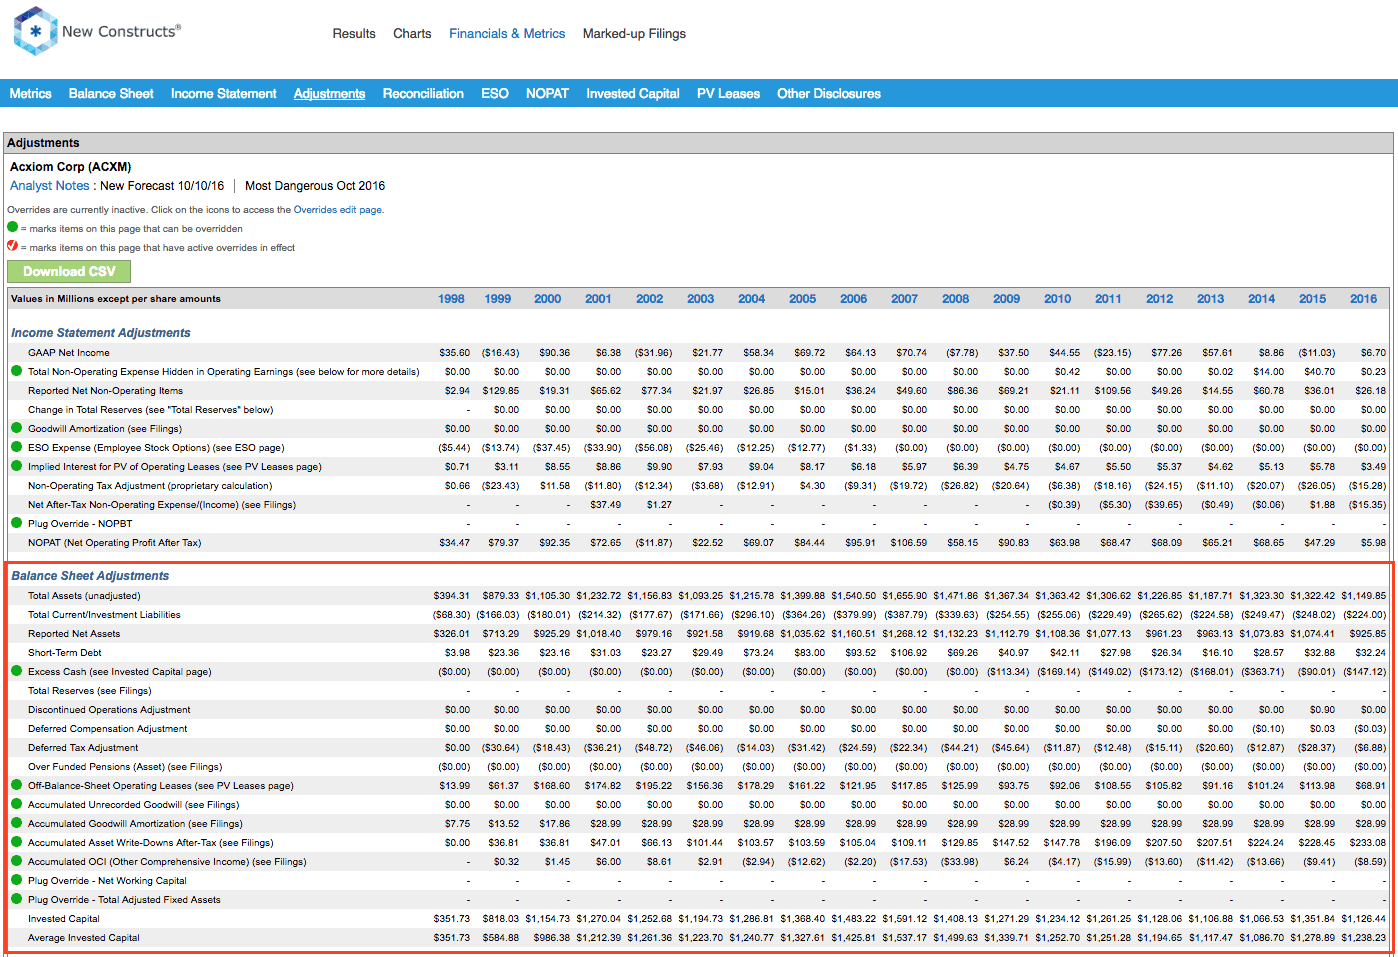Viewport: 1398px width, 957px height.
Task: Click the Discontinued Operations Adjustment label
Action: [x=109, y=710]
